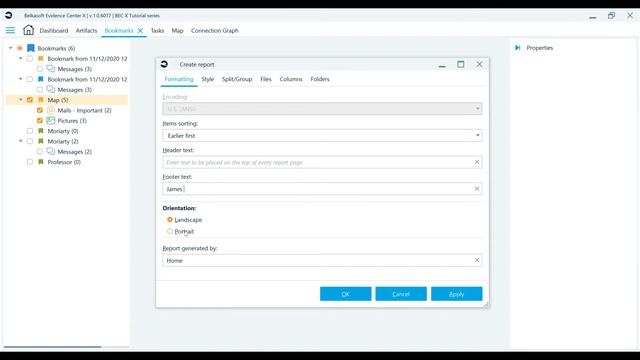Uncheck Mails - Important checkbox
640x360 pixels.
40,110
